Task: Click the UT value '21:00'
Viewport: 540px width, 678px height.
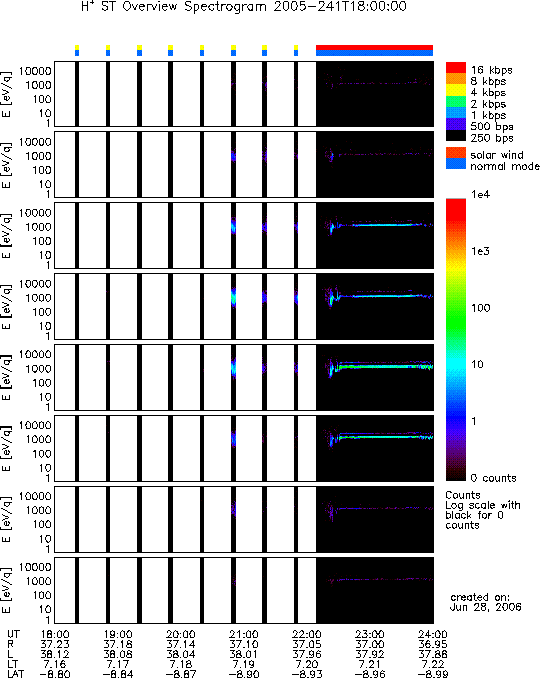Action: pos(243,634)
